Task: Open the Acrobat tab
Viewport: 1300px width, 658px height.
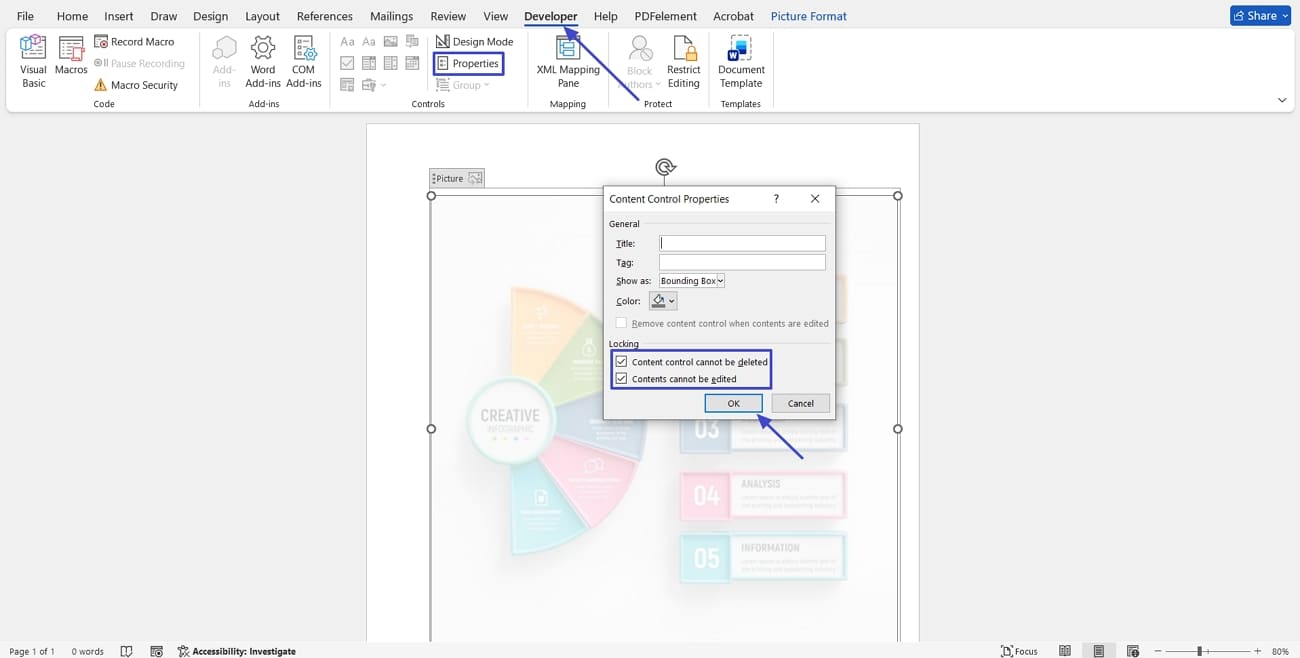Action: point(734,16)
